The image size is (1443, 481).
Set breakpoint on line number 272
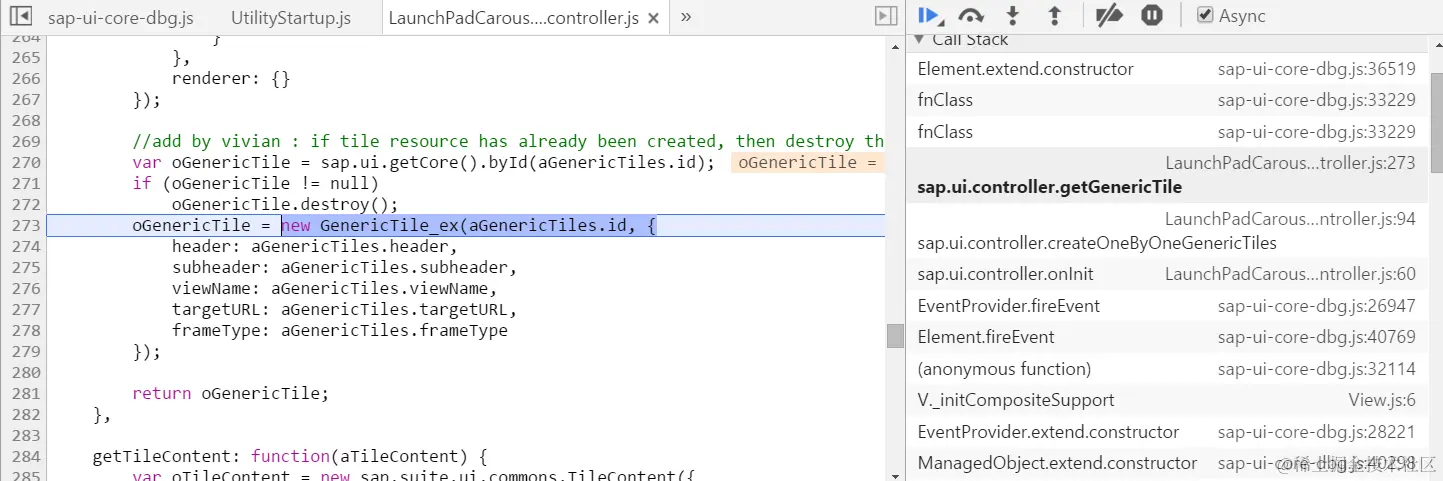point(26,204)
